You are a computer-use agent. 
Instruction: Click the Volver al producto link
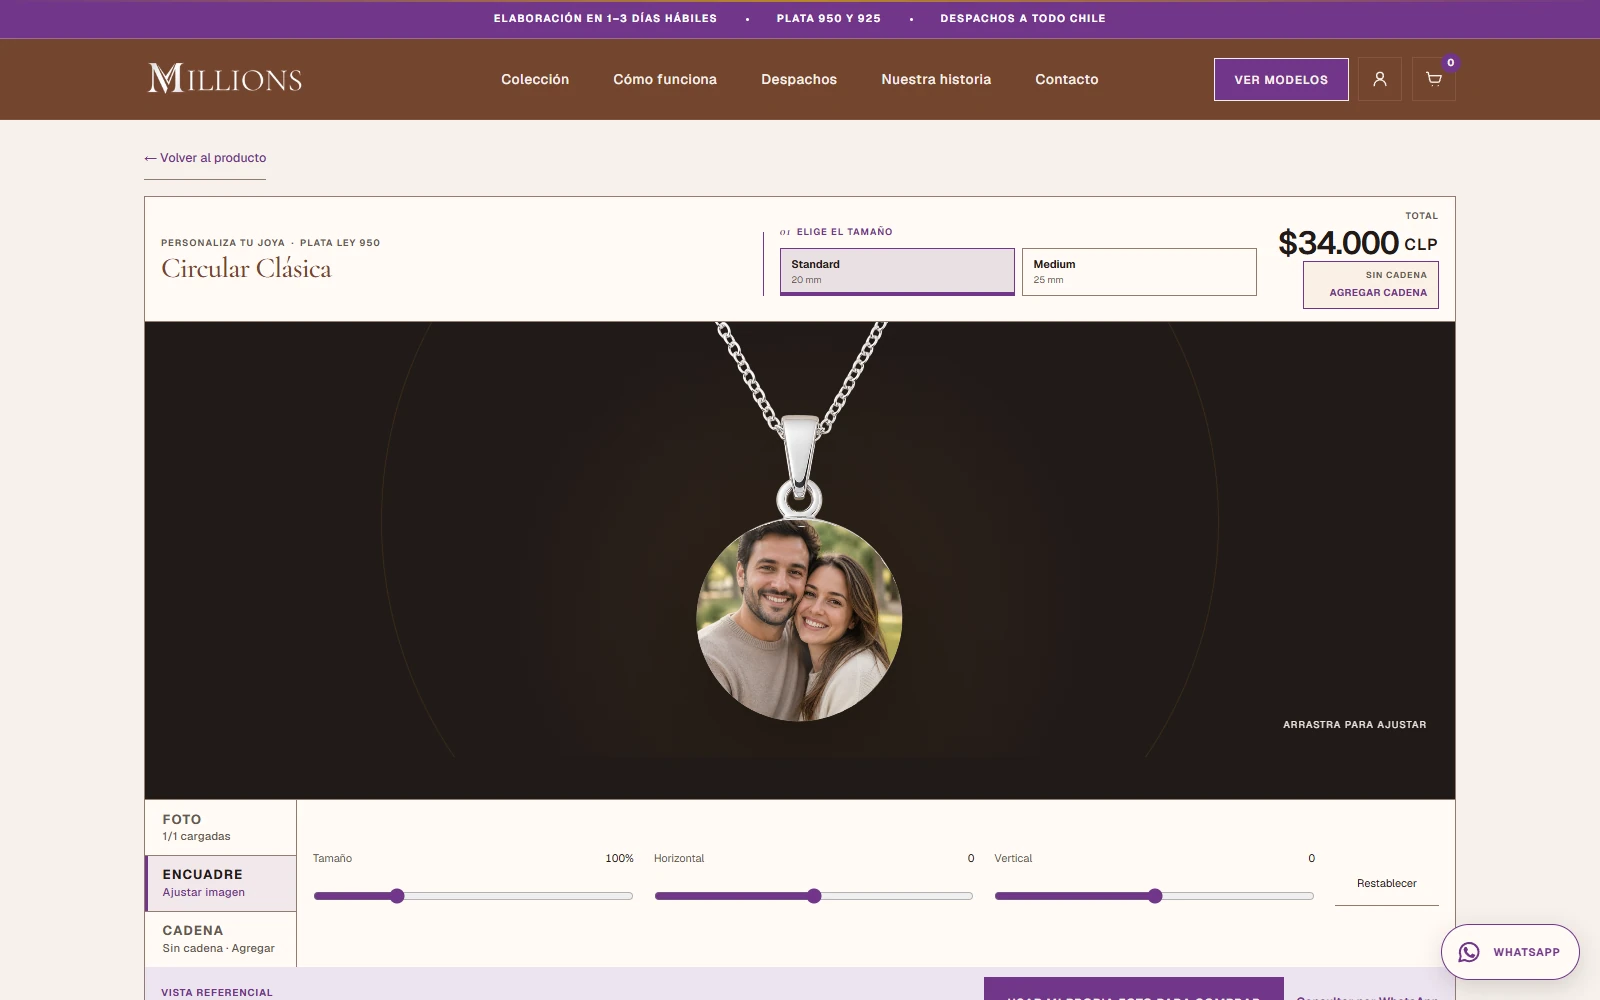click(205, 158)
